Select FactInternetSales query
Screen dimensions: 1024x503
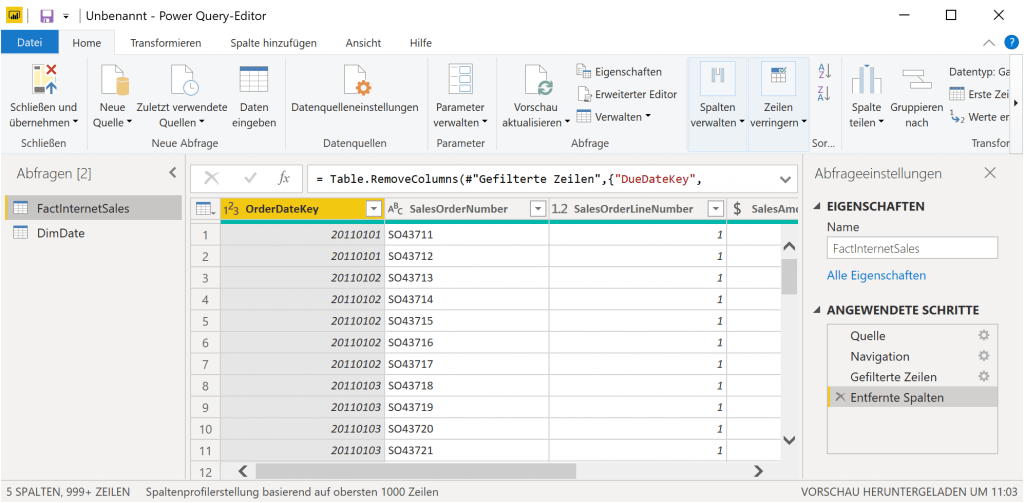tap(93, 208)
